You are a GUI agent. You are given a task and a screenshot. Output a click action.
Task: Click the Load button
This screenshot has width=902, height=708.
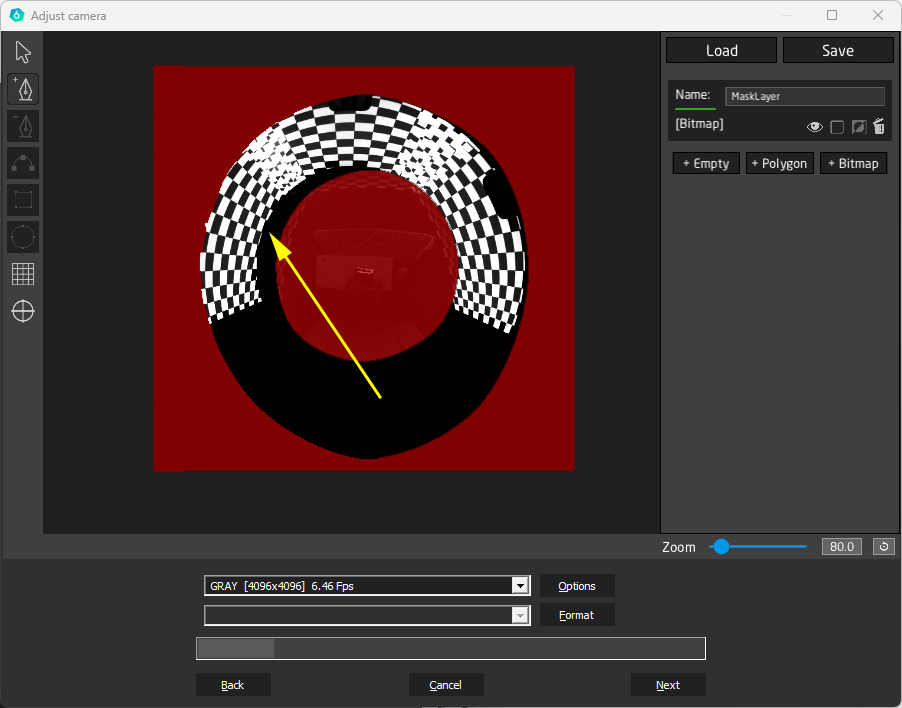tap(721, 51)
